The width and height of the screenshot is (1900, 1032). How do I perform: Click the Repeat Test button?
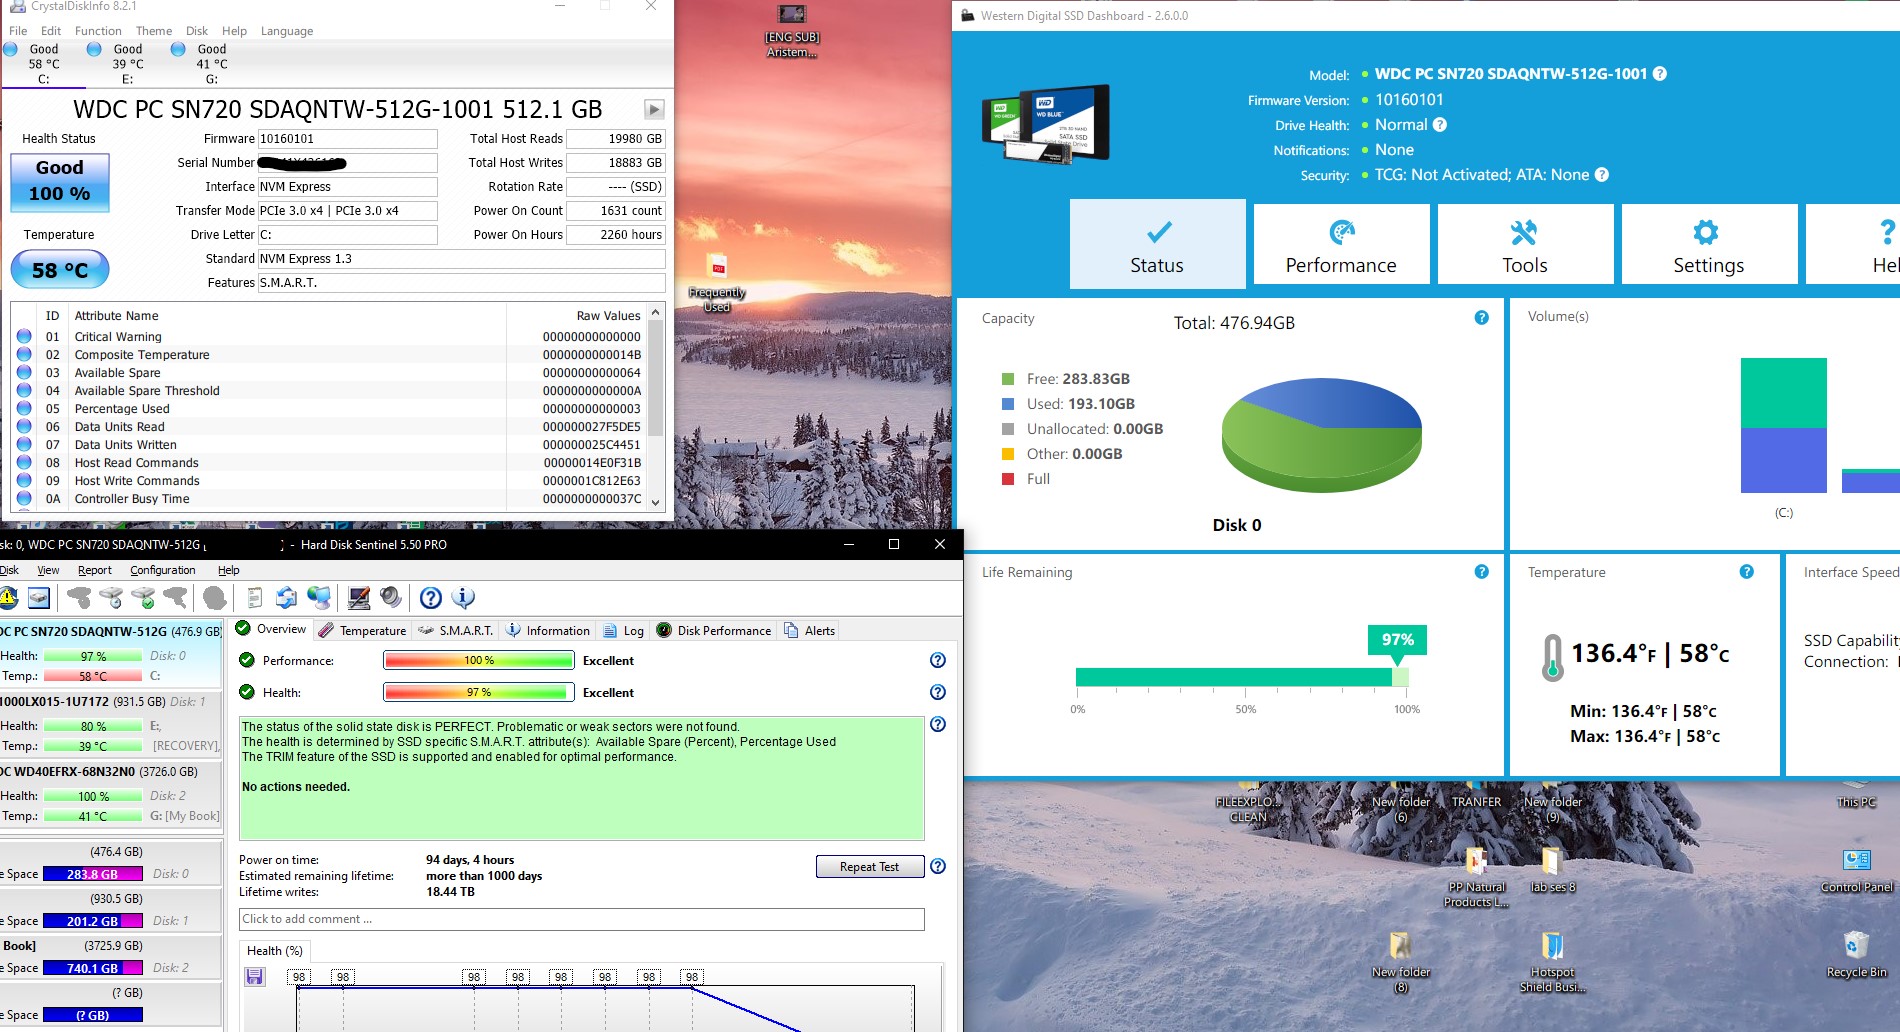click(x=870, y=866)
